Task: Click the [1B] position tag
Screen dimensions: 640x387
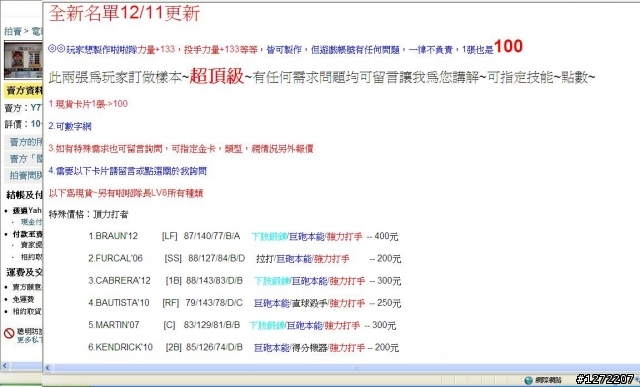Action: [x=173, y=280]
